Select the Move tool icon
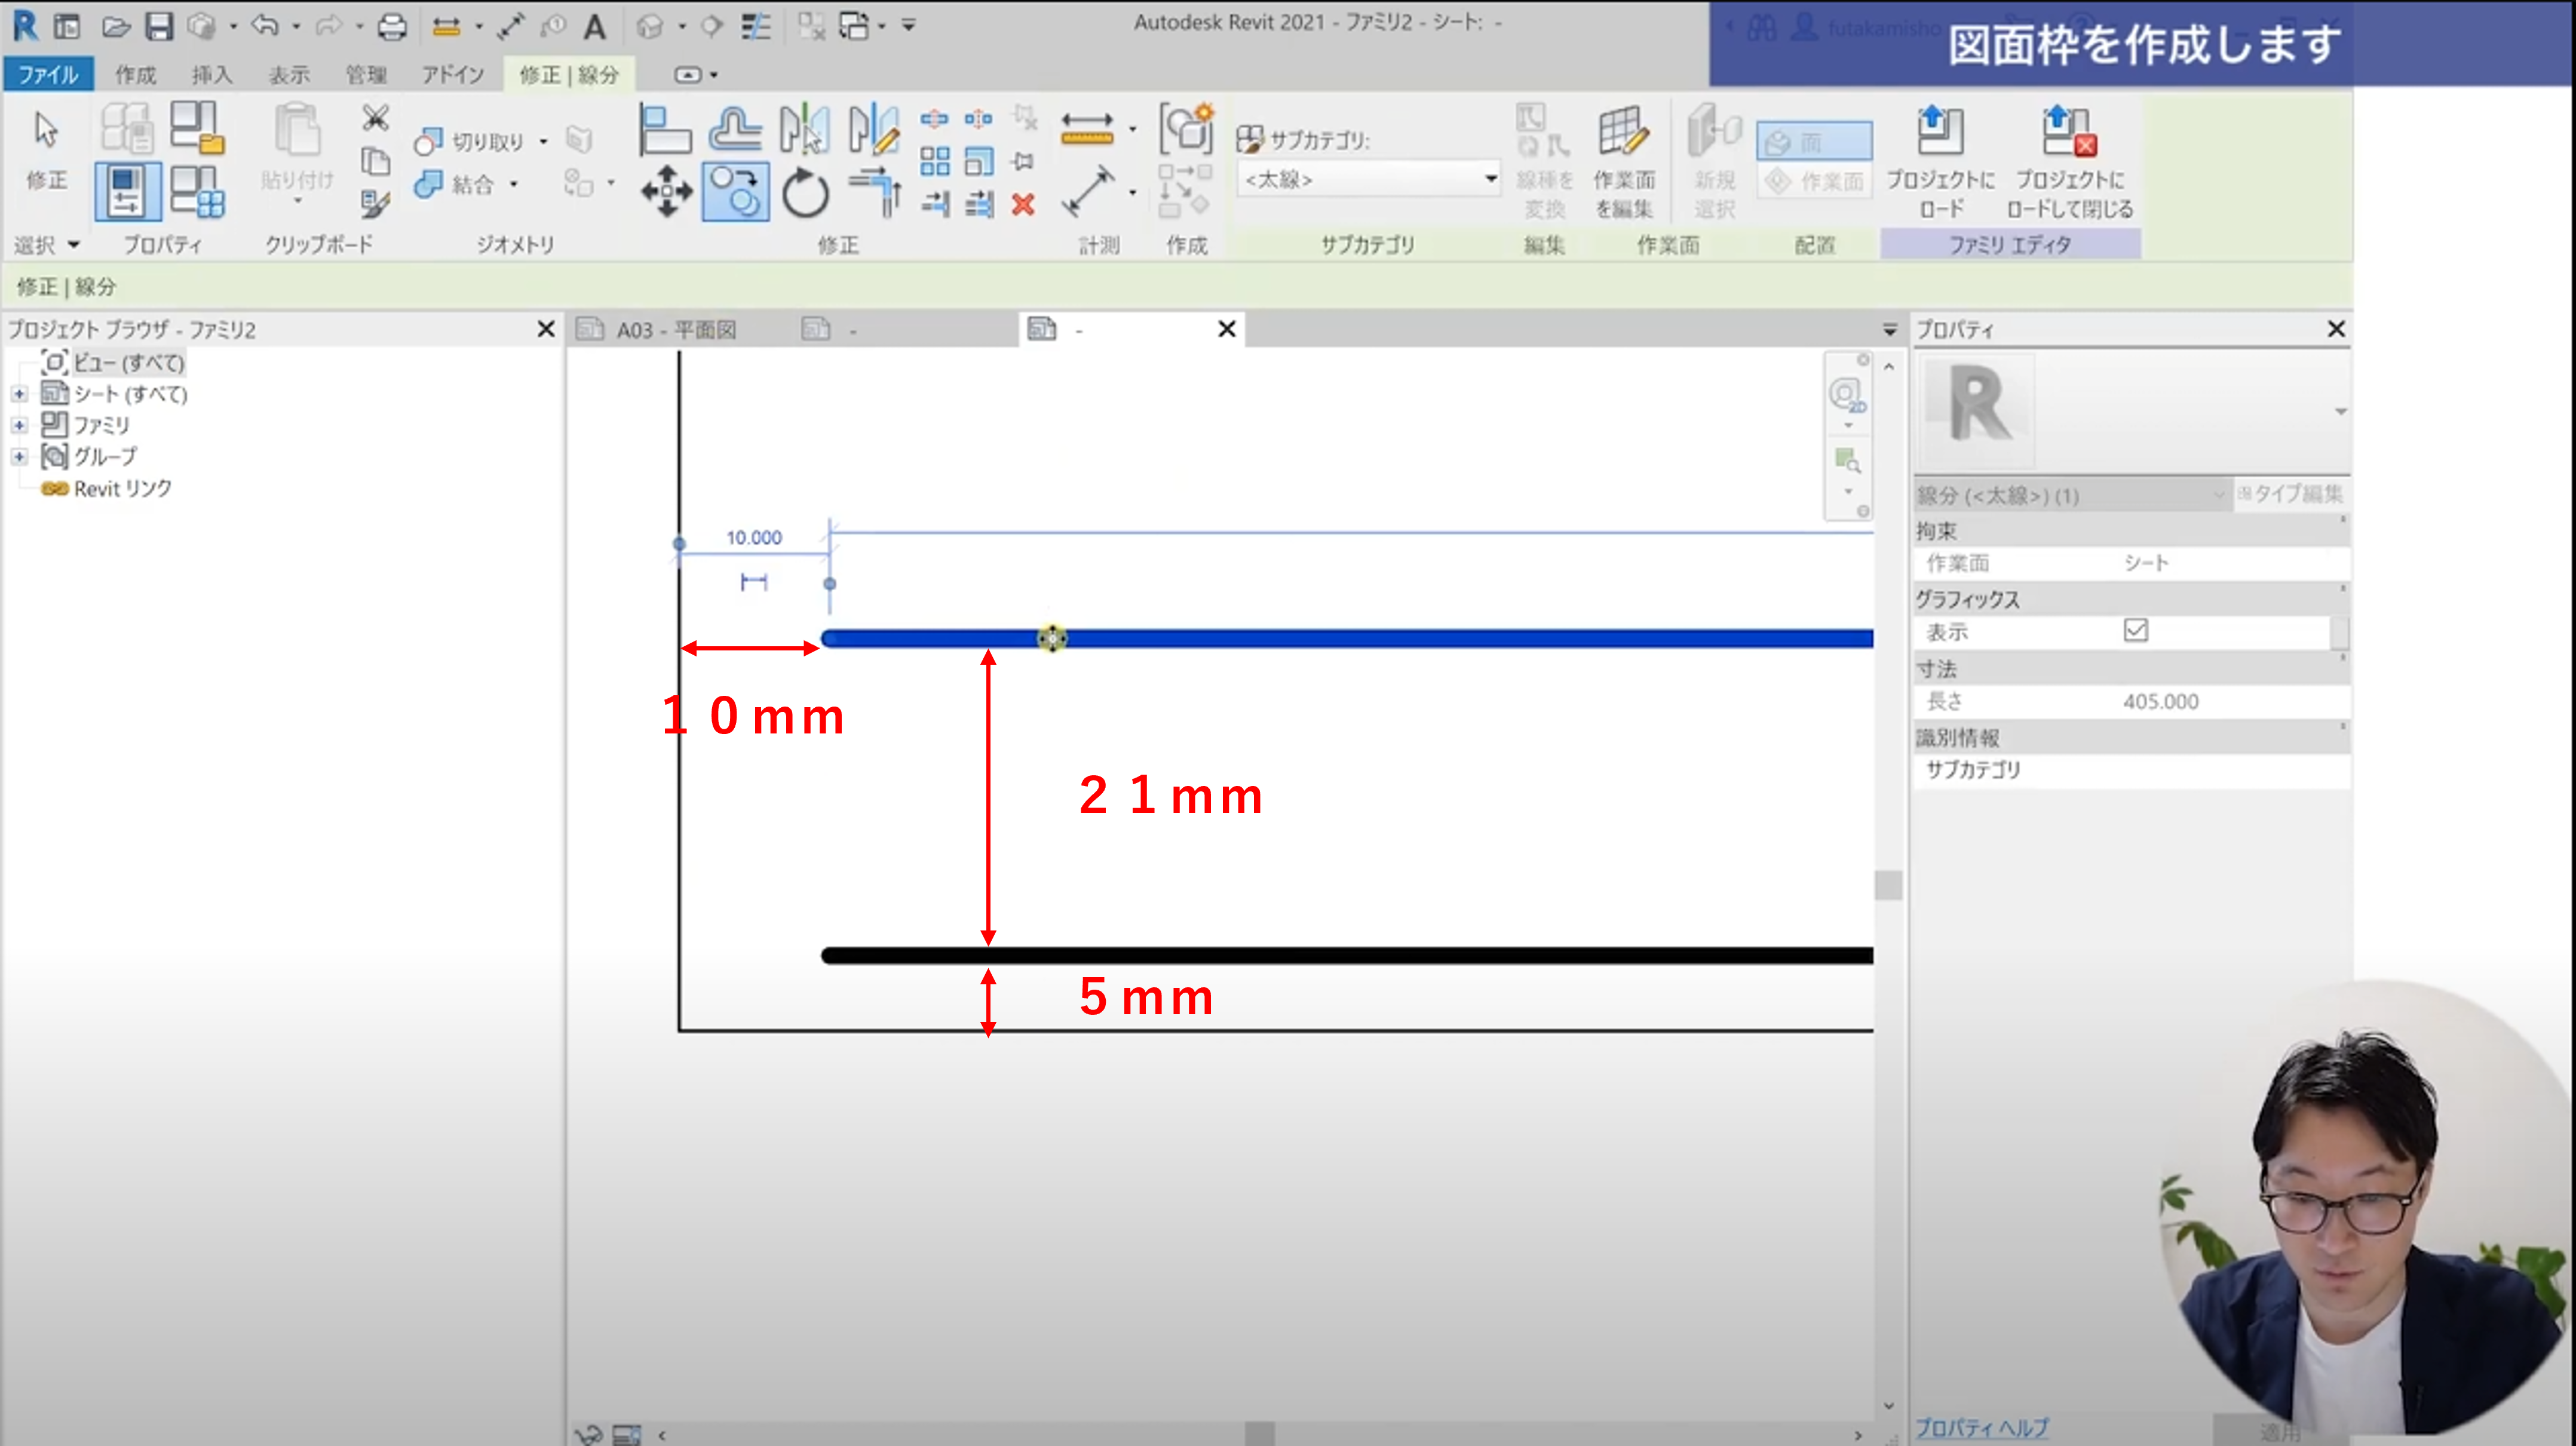The width and height of the screenshot is (2576, 1446). tap(666, 191)
